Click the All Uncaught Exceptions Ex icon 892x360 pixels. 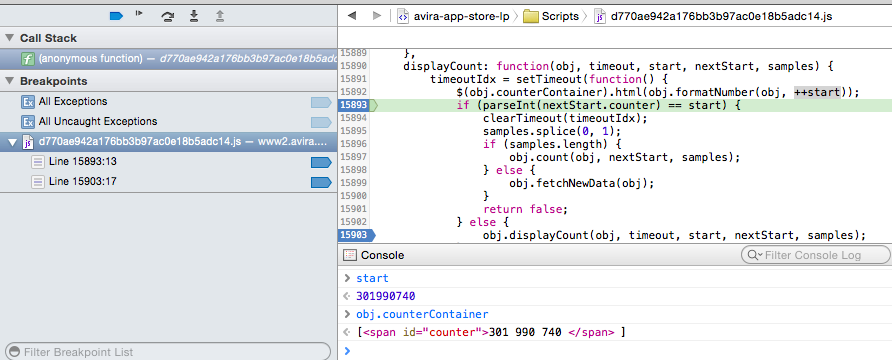(28, 122)
